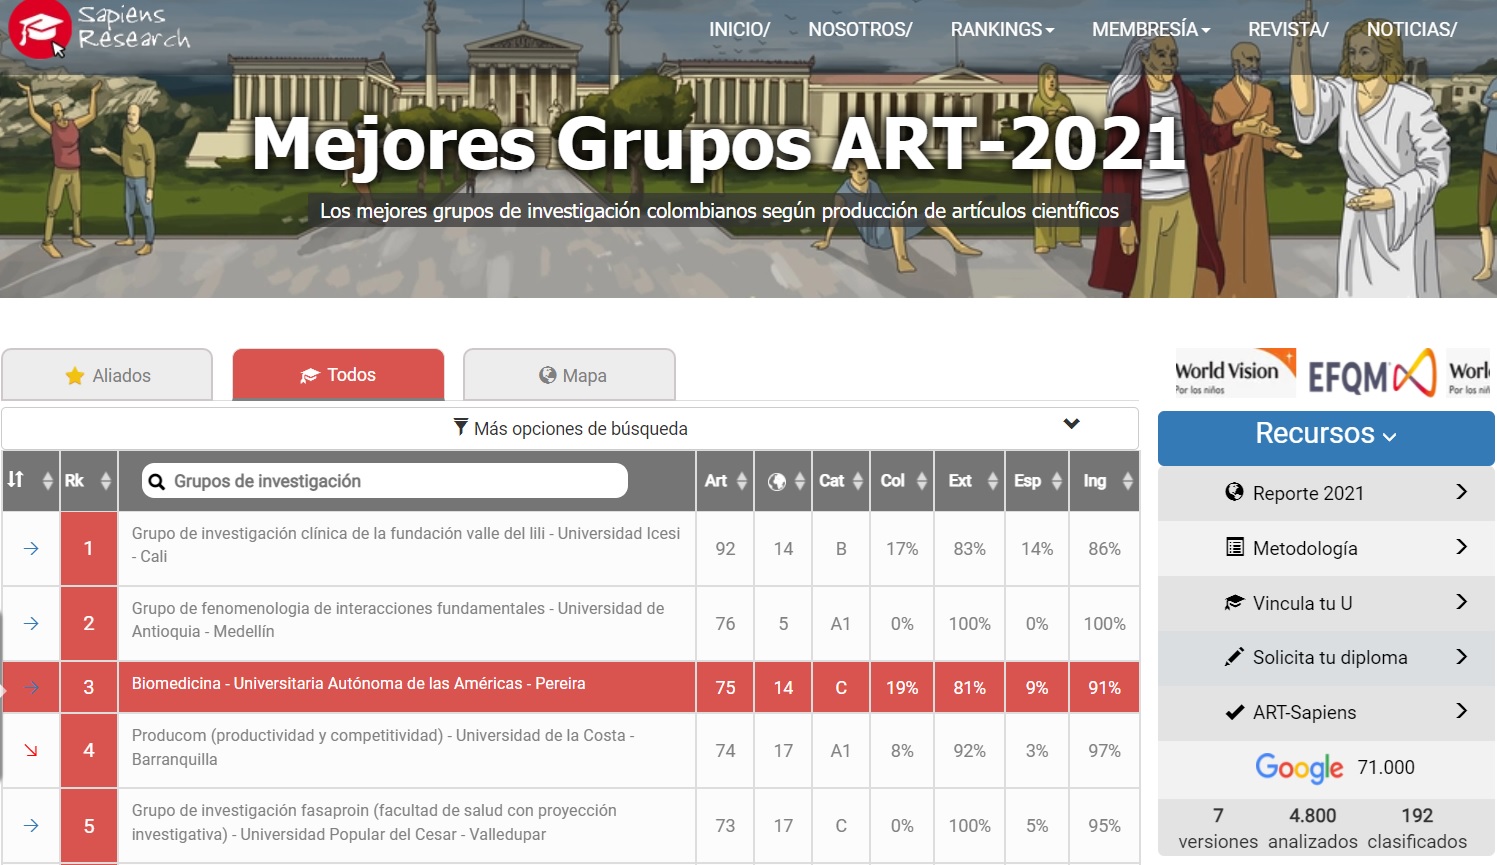
Task: Click the 192 clasificados statistic
Action: click(1417, 828)
